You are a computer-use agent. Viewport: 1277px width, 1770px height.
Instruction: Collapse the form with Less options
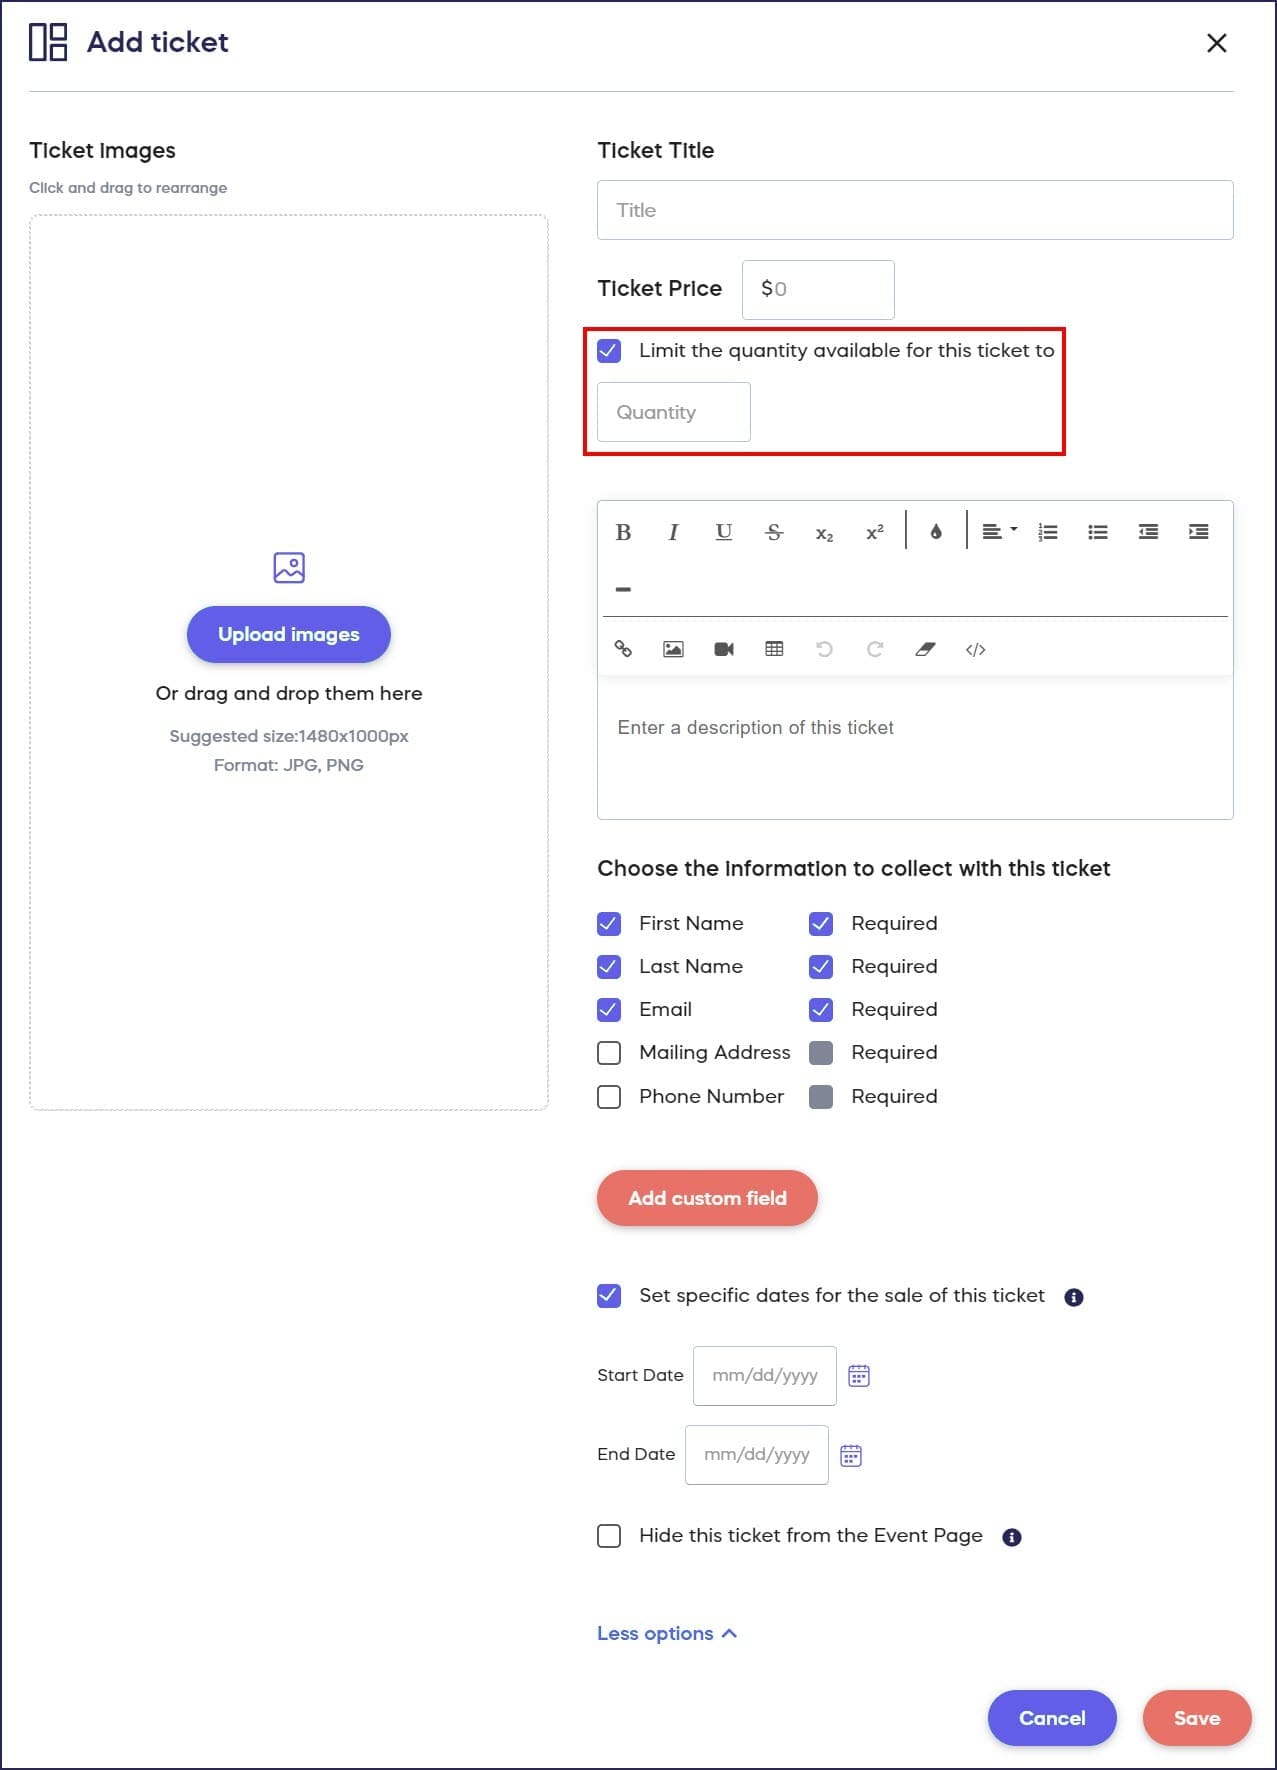[666, 1633]
